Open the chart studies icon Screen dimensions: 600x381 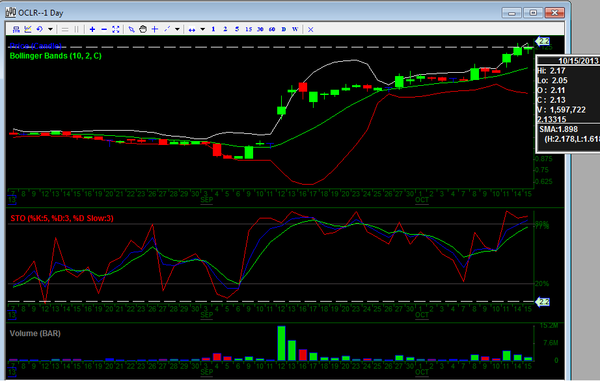click(28, 29)
